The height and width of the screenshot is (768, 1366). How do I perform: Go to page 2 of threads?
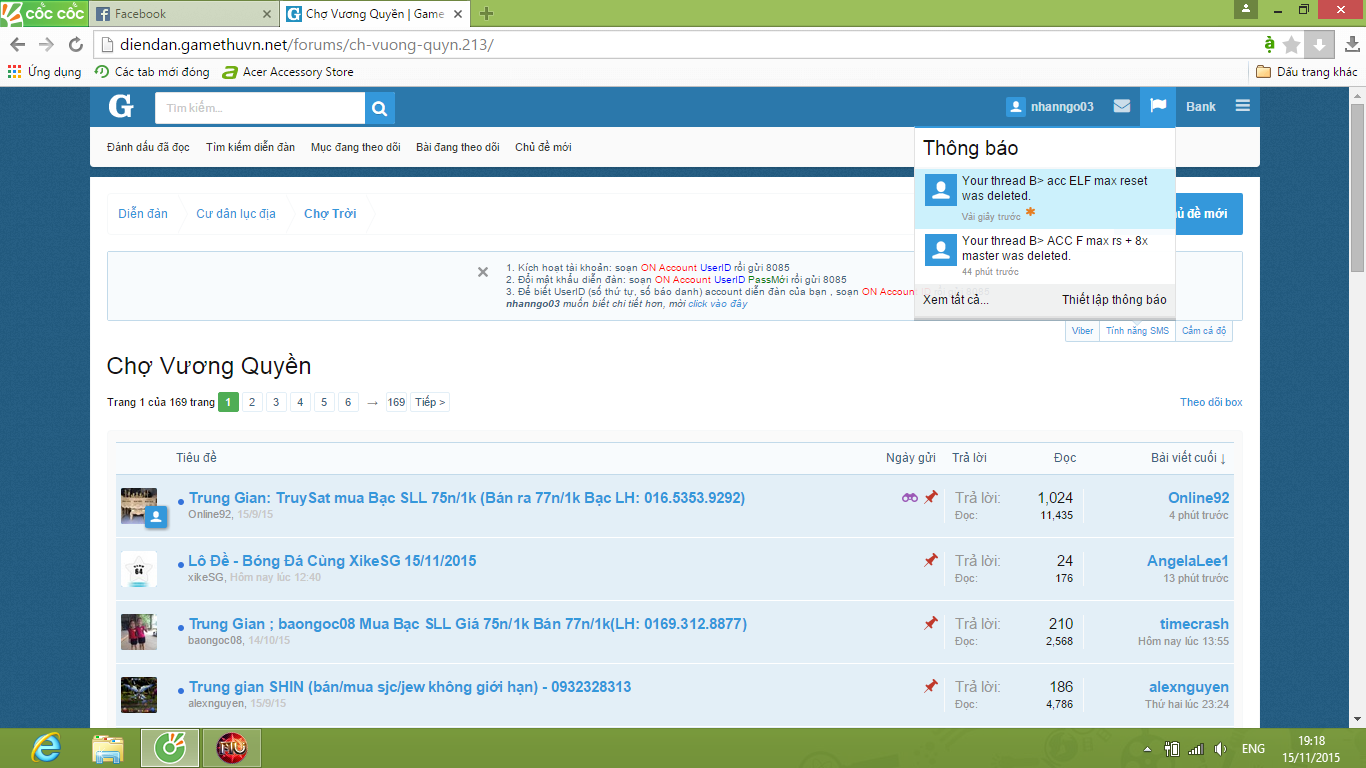252,402
